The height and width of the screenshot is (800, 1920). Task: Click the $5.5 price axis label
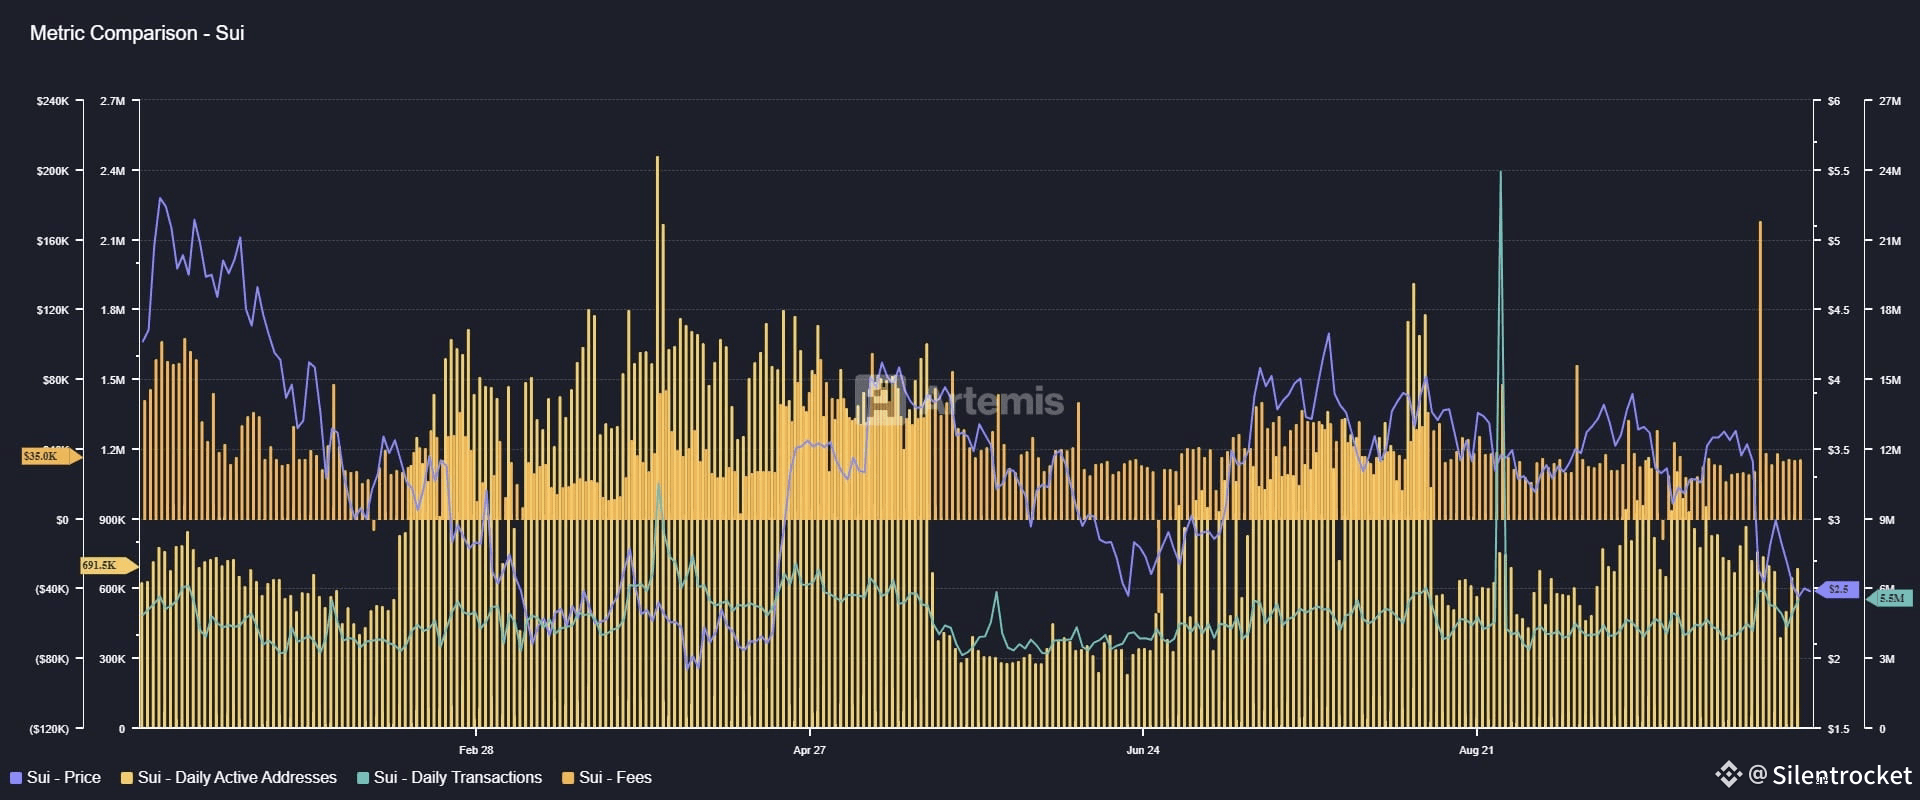click(1838, 171)
